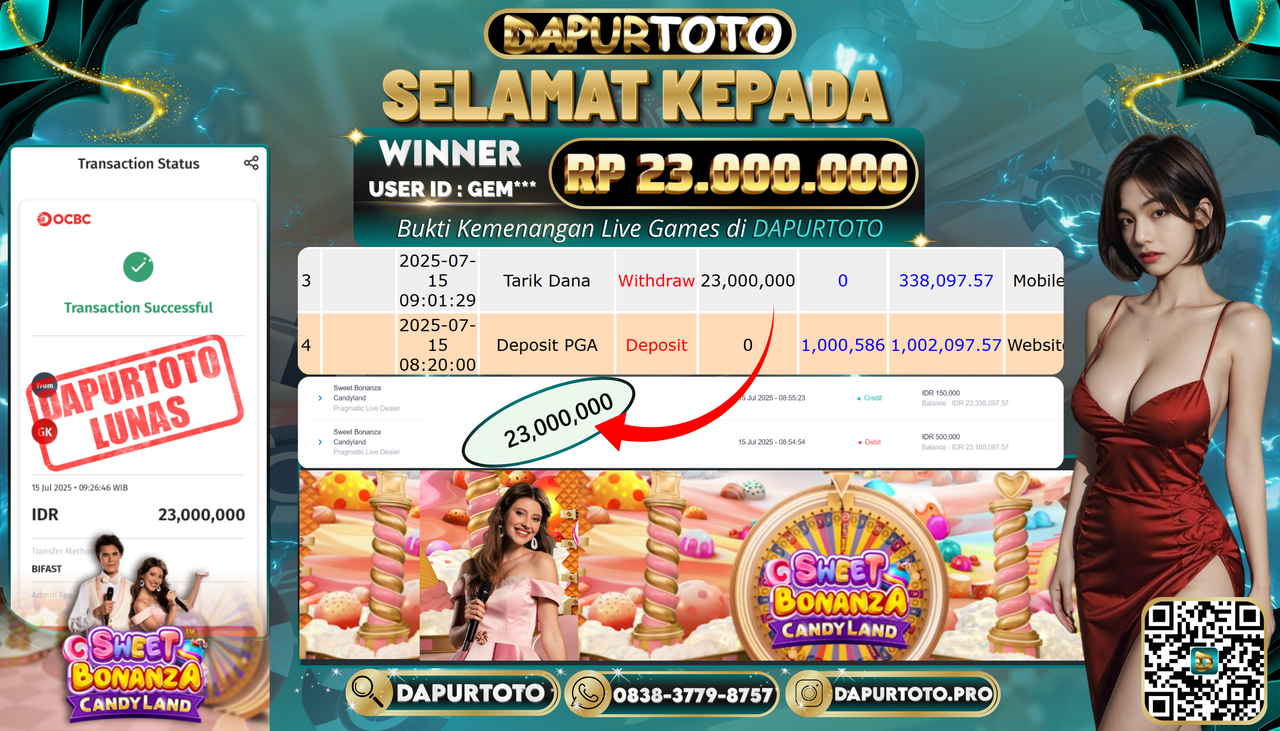Select the Tarik Dana transaction row
The height and width of the screenshot is (731, 1280).
point(680,280)
